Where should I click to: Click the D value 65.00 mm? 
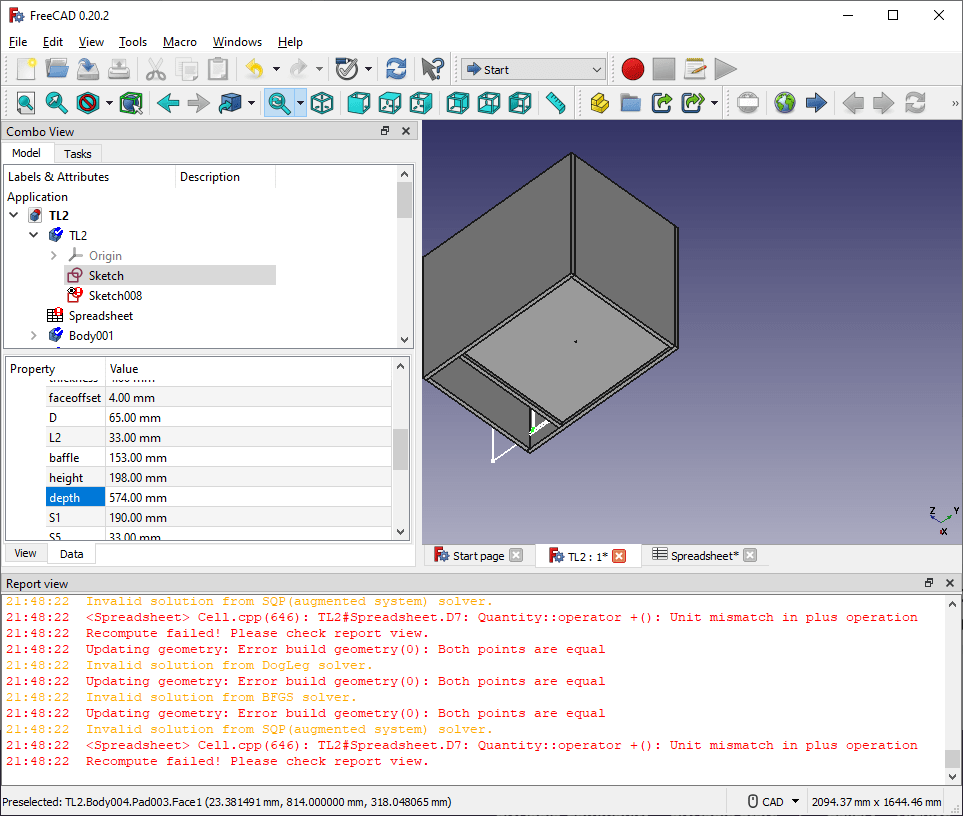coord(248,418)
